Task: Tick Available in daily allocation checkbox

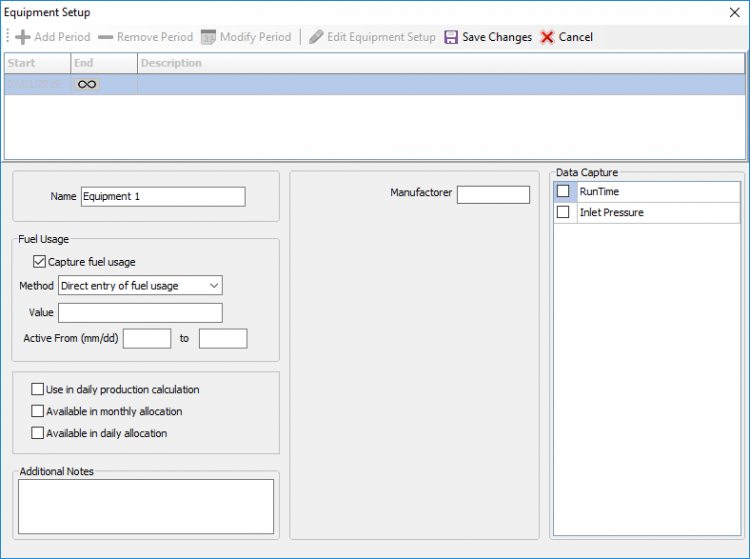Action: coord(38,433)
